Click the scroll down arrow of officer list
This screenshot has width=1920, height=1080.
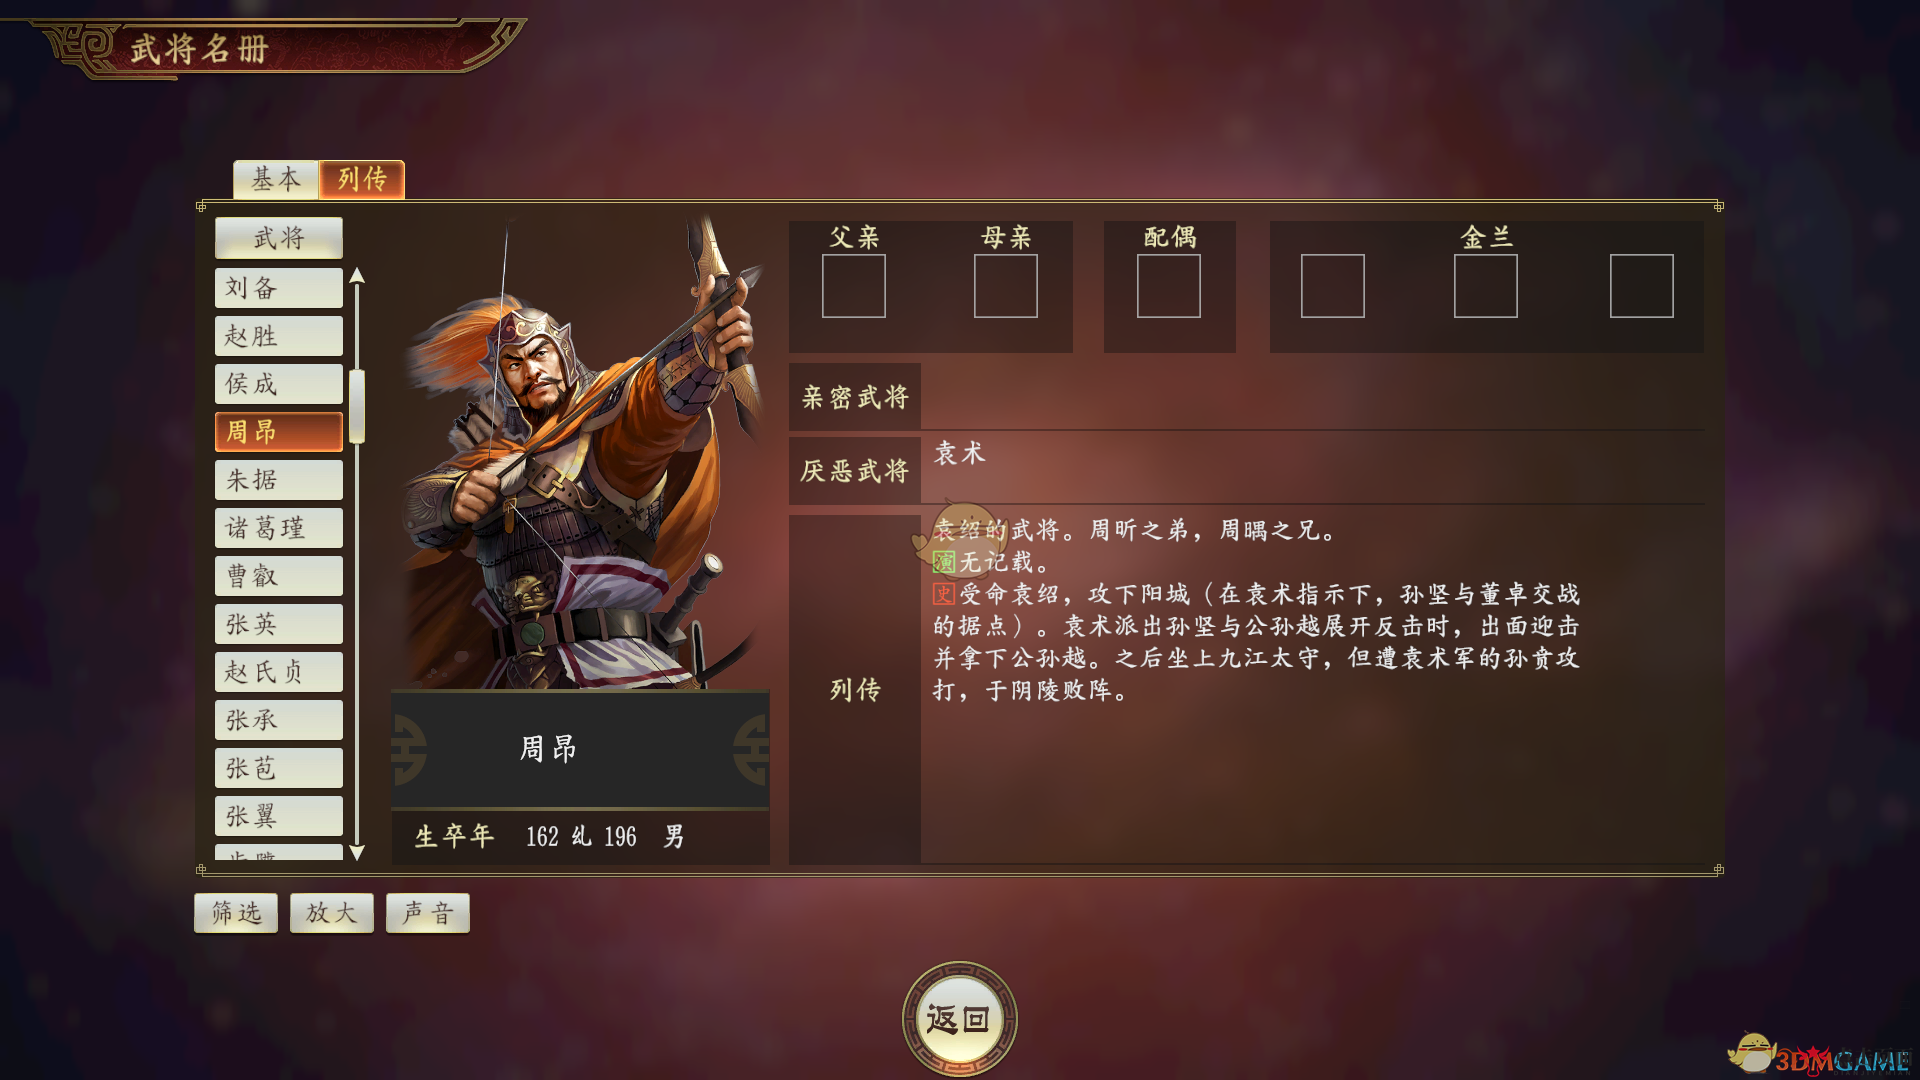tap(357, 852)
